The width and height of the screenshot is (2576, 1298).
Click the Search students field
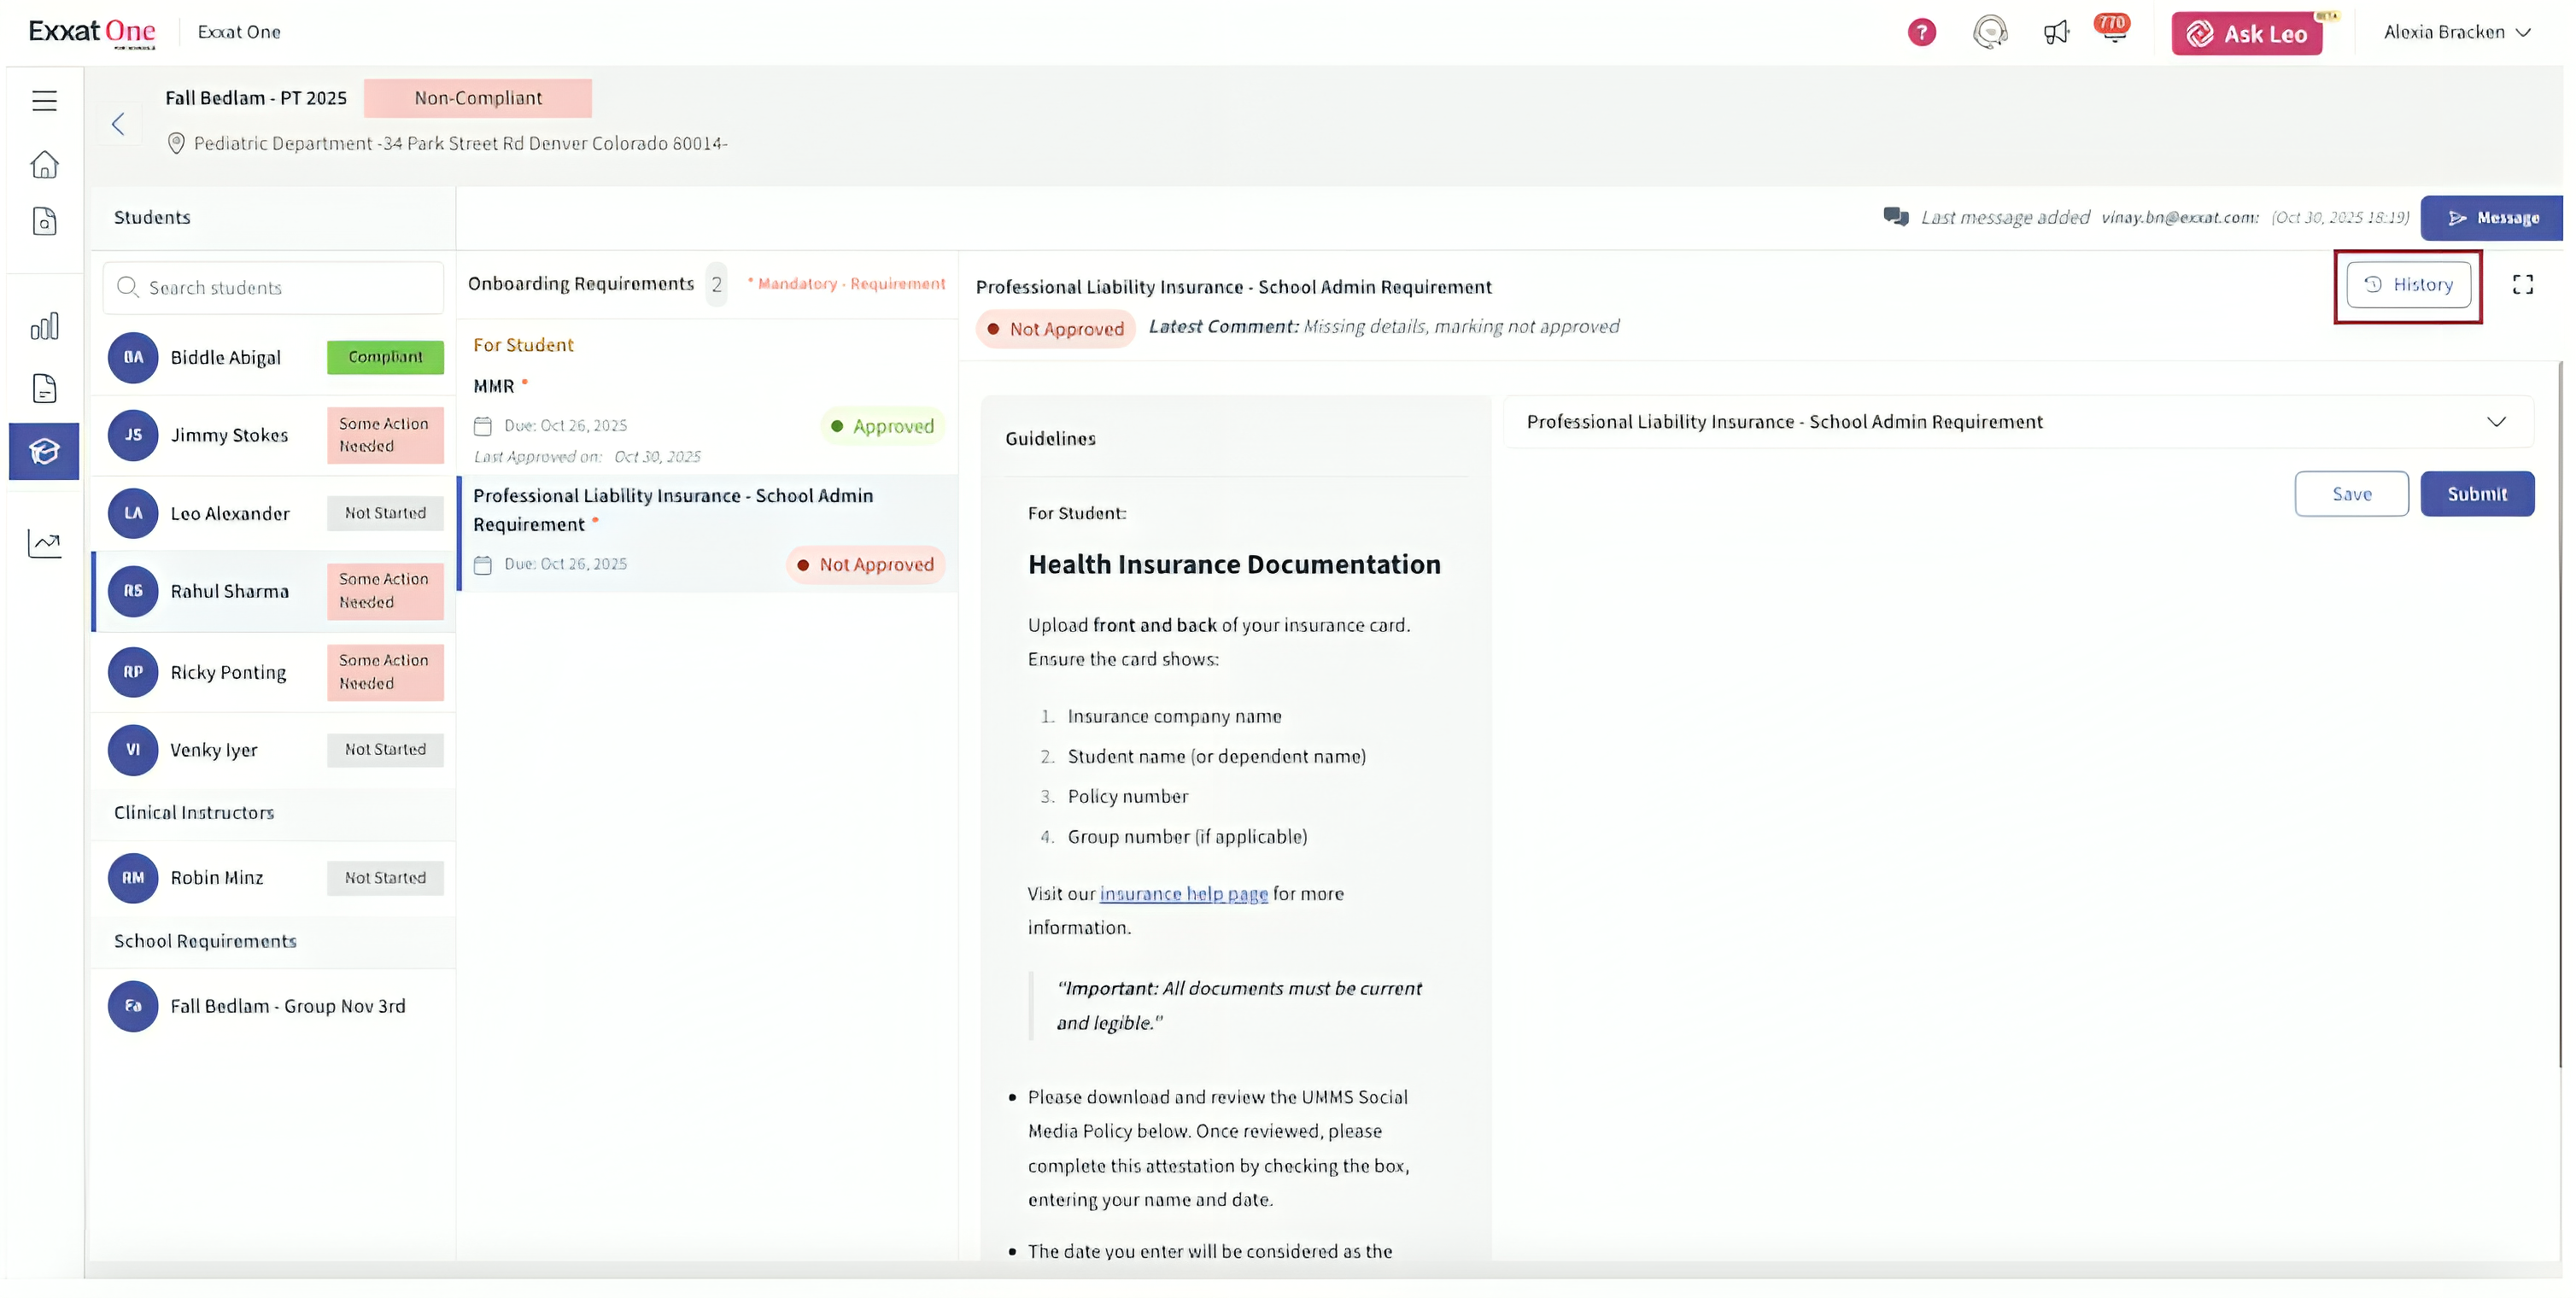pos(273,288)
